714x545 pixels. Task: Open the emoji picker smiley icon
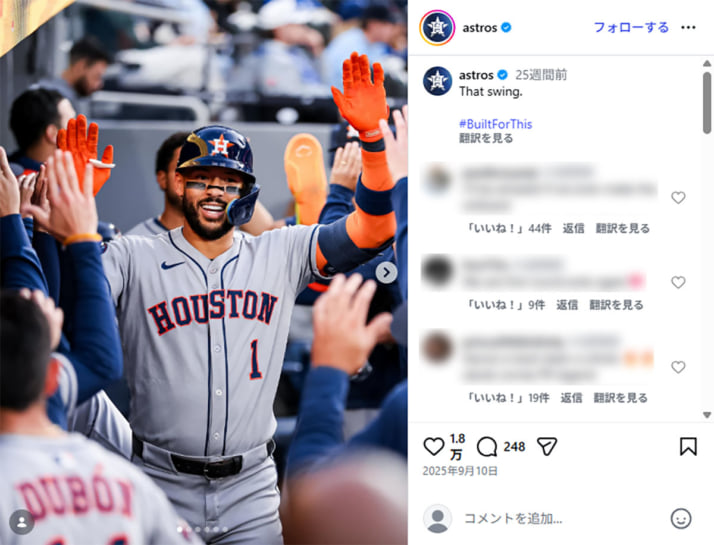coord(681,518)
